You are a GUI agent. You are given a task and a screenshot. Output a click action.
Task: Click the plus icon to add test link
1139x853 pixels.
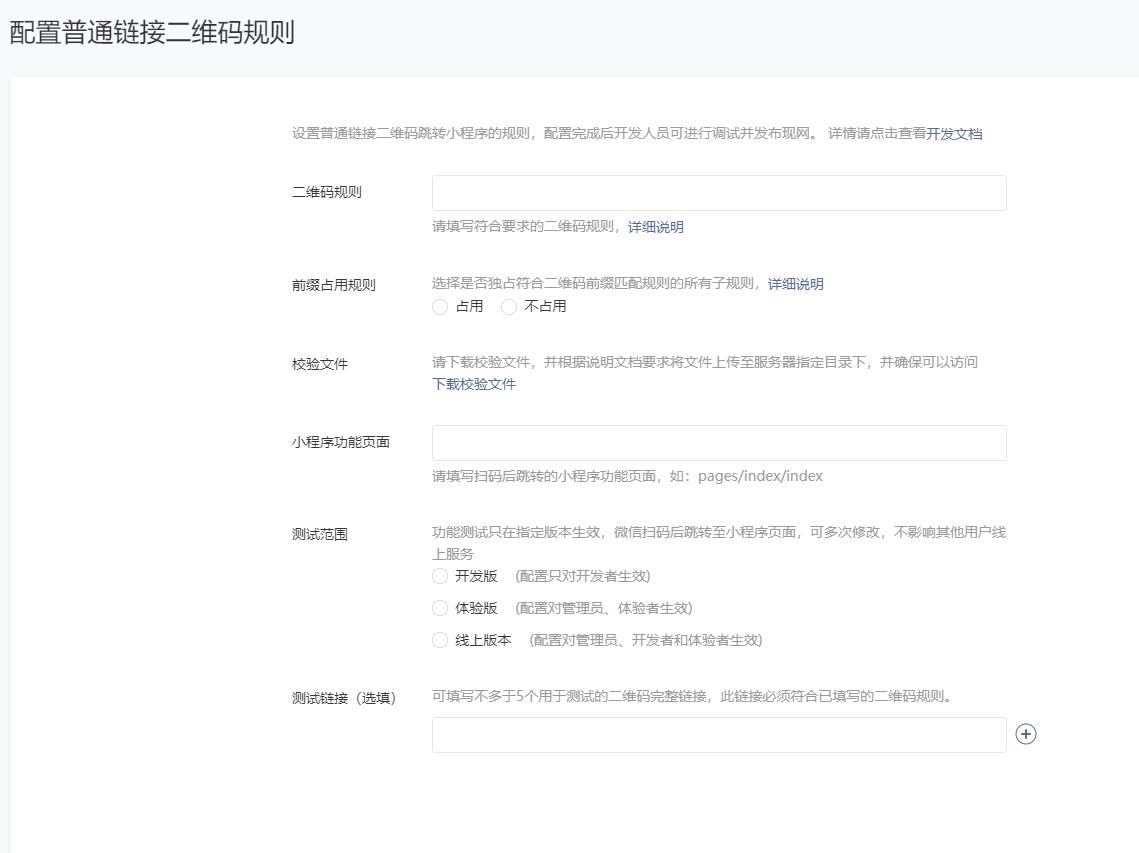tap(1026, 734)
